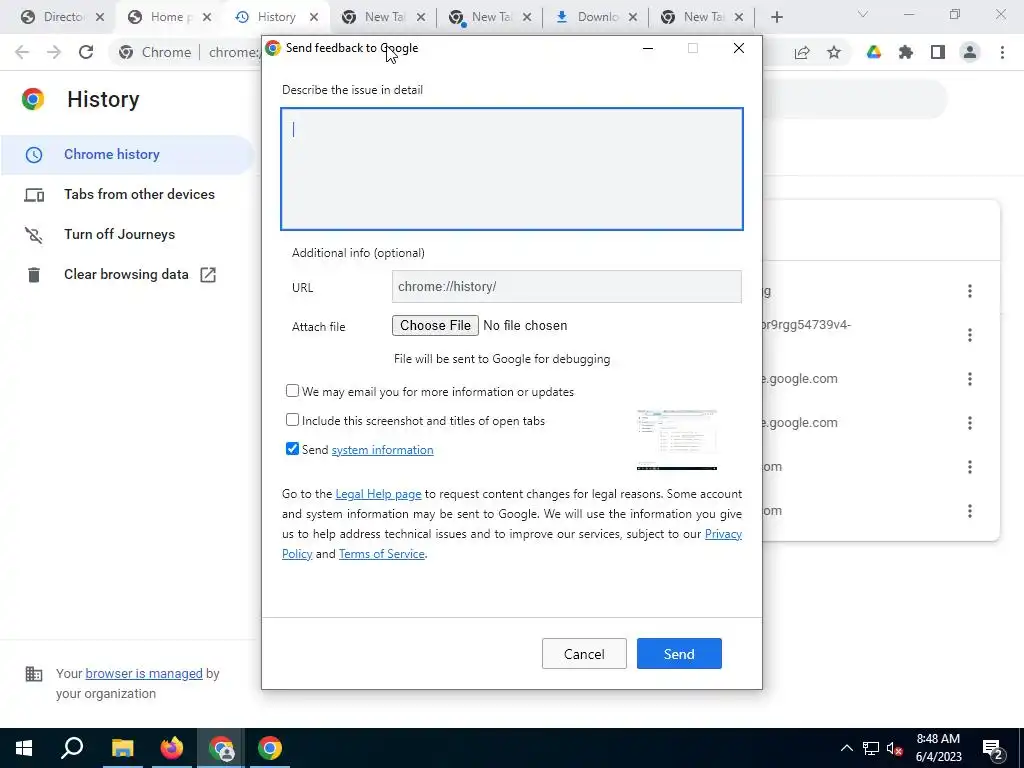Open a new tab with the plus button
This screenshot has width=1024, height=768.
(776, 17)
